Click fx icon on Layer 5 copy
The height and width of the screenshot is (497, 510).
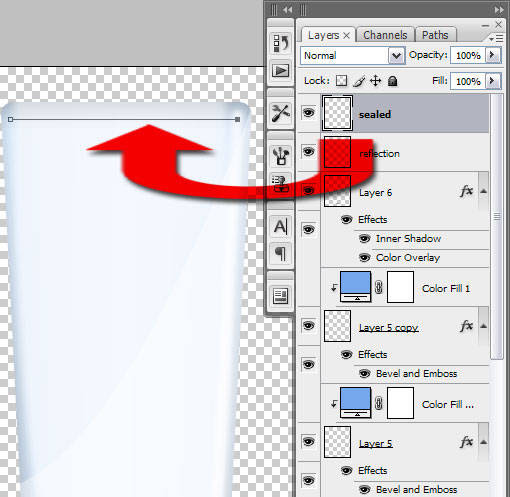[466, 326]
